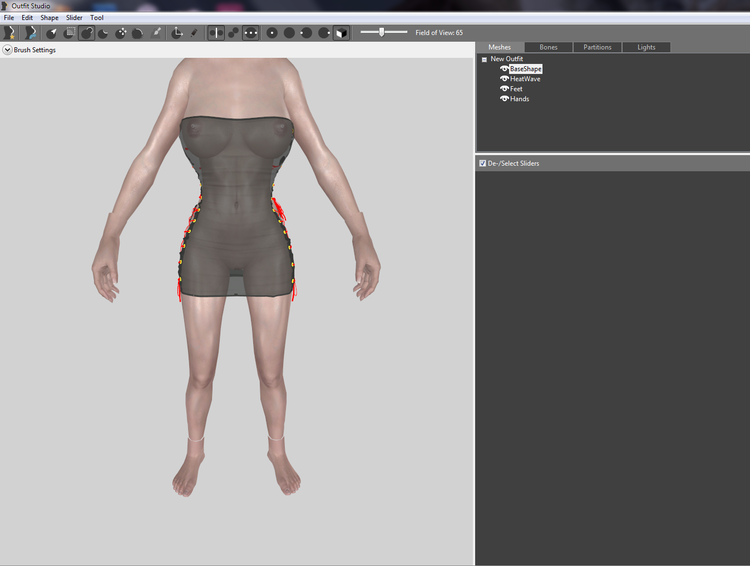Toggle X-mirror brush mode icon
Image resolution: width=750 pixels, height=566 pixels.
[216, 33]
